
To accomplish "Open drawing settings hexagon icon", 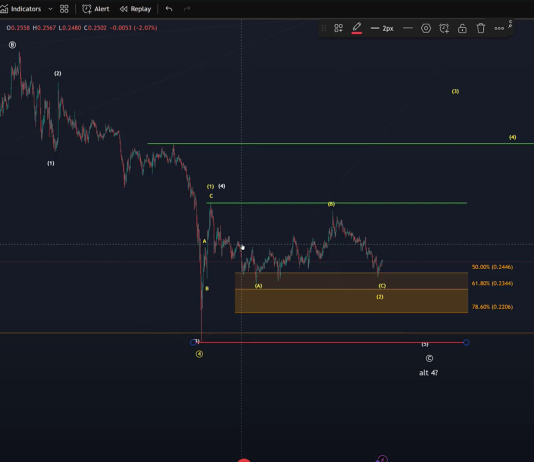I will 426,28.
